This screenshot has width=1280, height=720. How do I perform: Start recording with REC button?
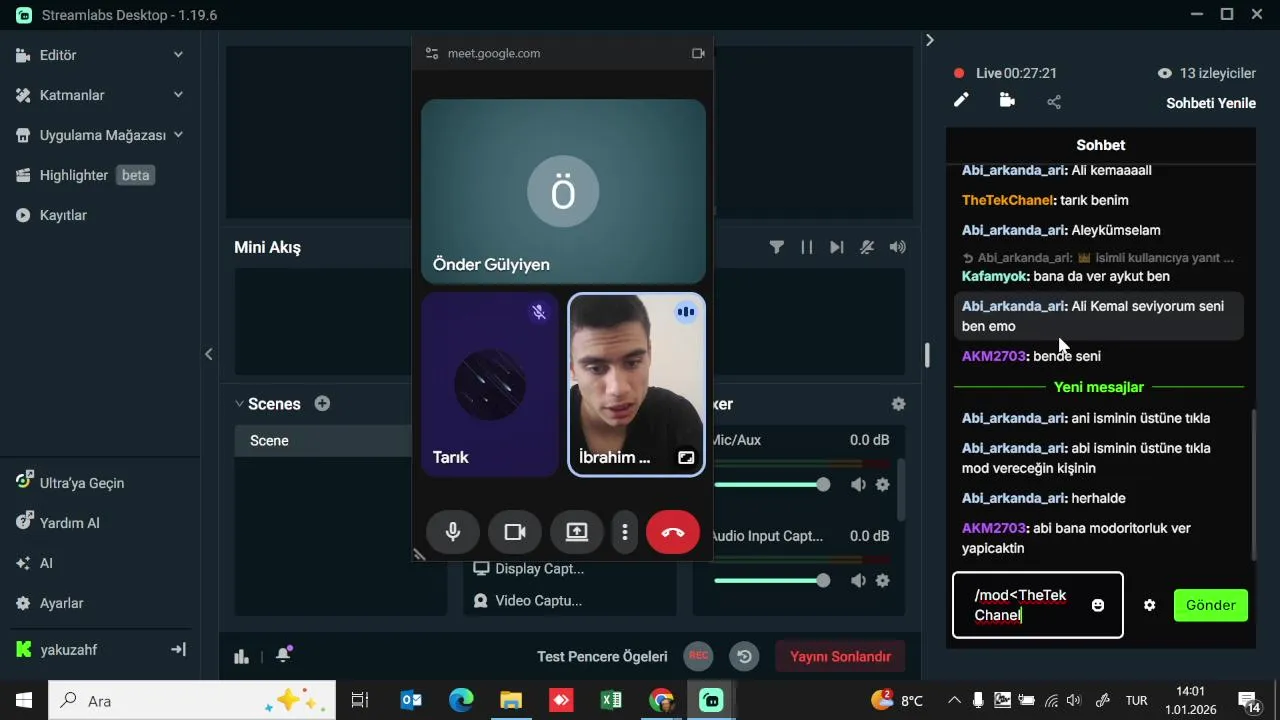tap(698, 656)
